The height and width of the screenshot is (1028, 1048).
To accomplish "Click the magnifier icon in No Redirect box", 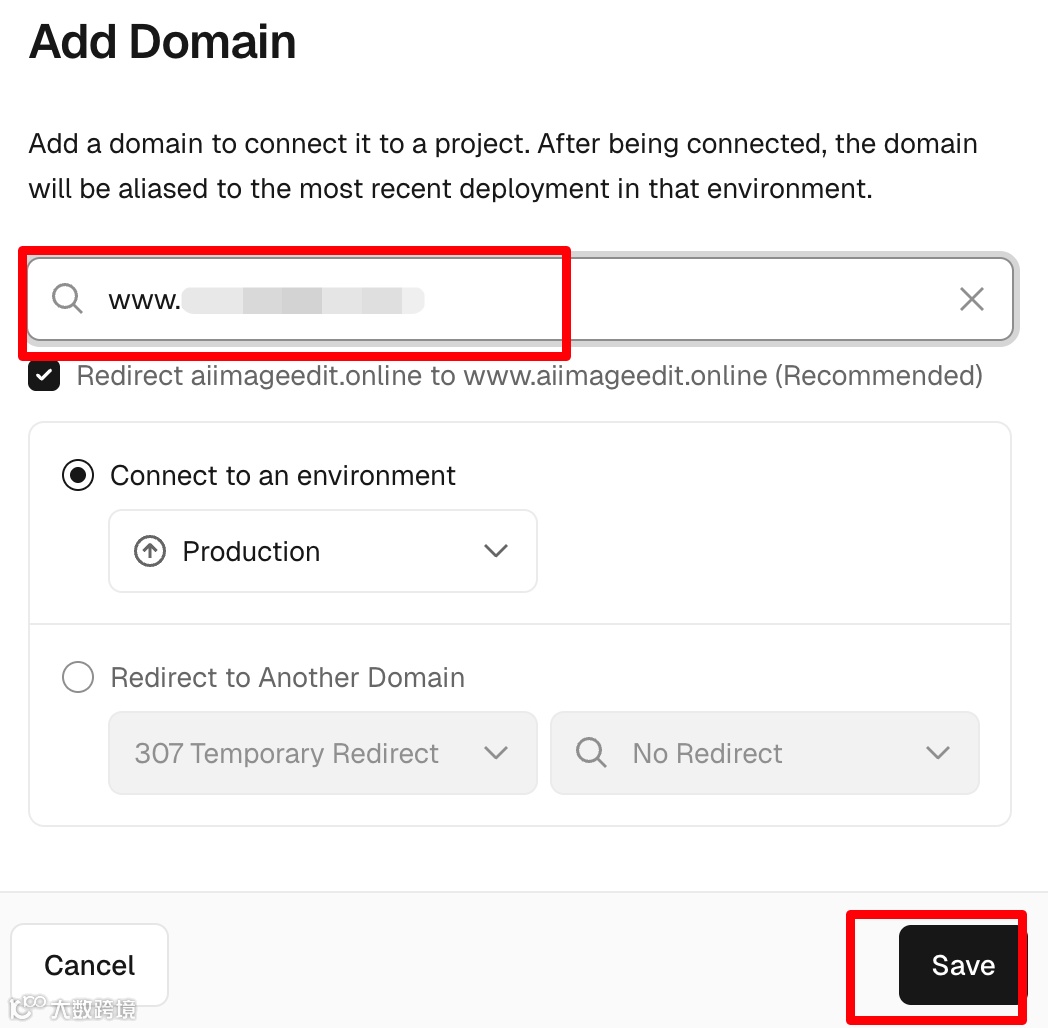I will tap(591, 753).
